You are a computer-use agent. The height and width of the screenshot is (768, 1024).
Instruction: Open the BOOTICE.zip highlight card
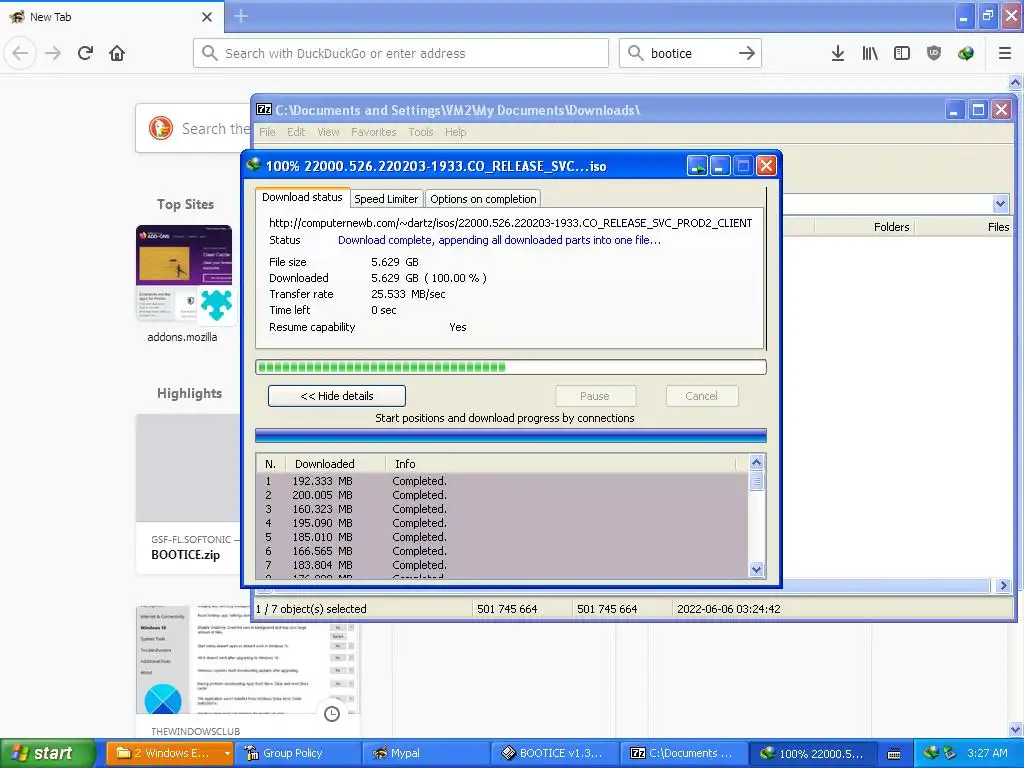coord(188,494)
